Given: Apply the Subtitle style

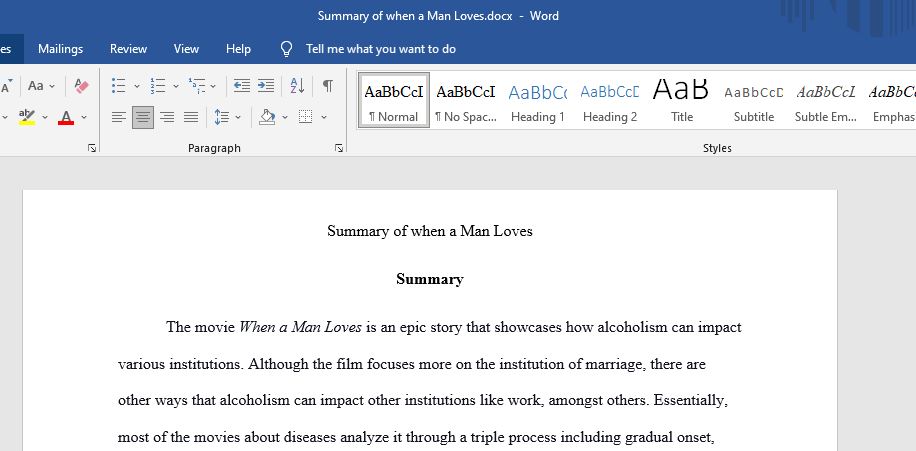Looking at the screenshot, I should pos(754,100).
